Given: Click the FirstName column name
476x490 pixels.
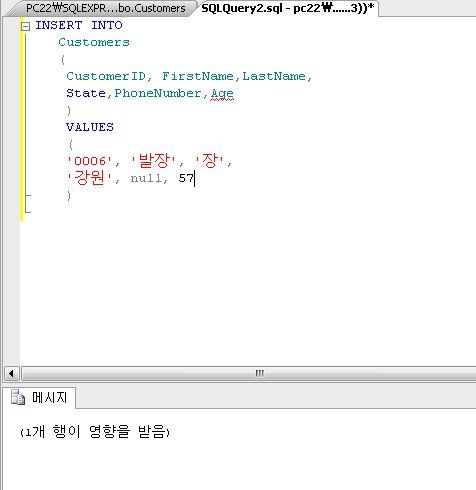Looking at the screenshot, I should (x=198, y=76).
